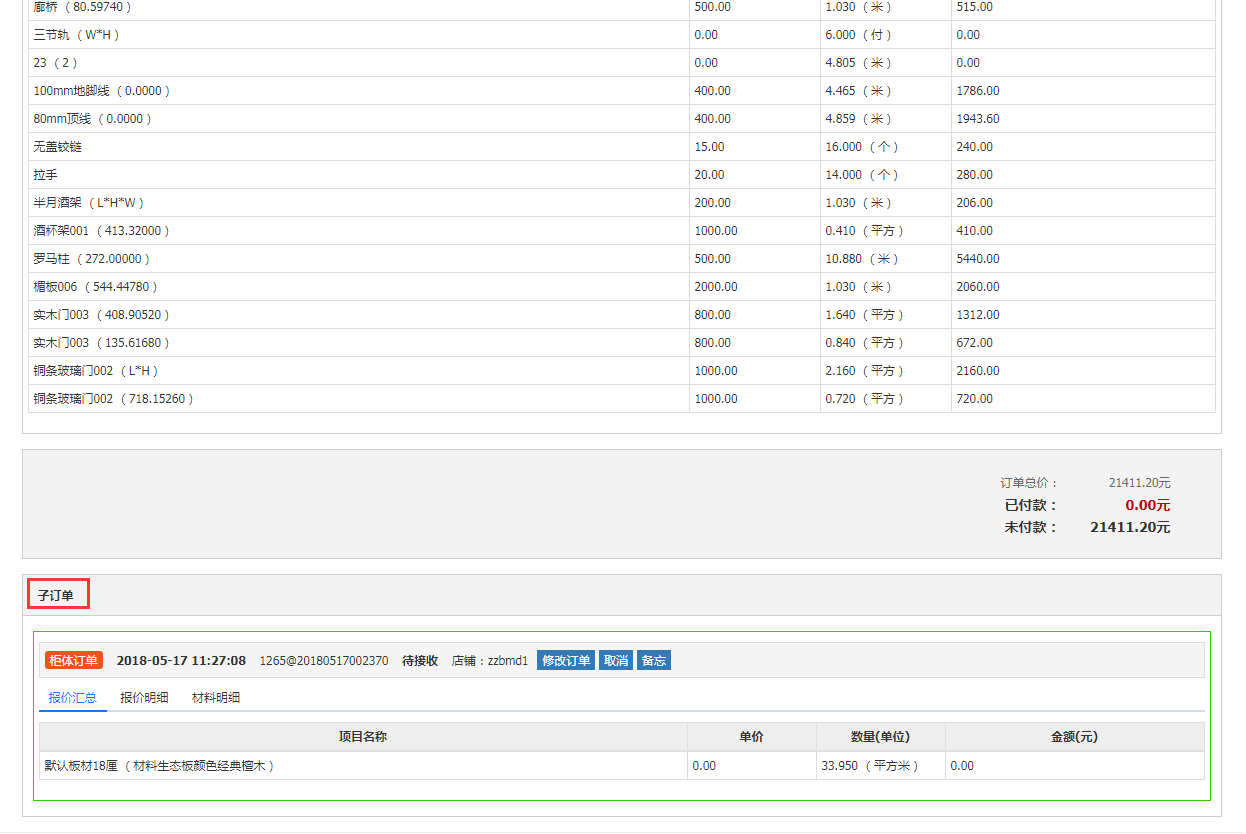Click the 项目名称 column header

[x=363, y=737]
